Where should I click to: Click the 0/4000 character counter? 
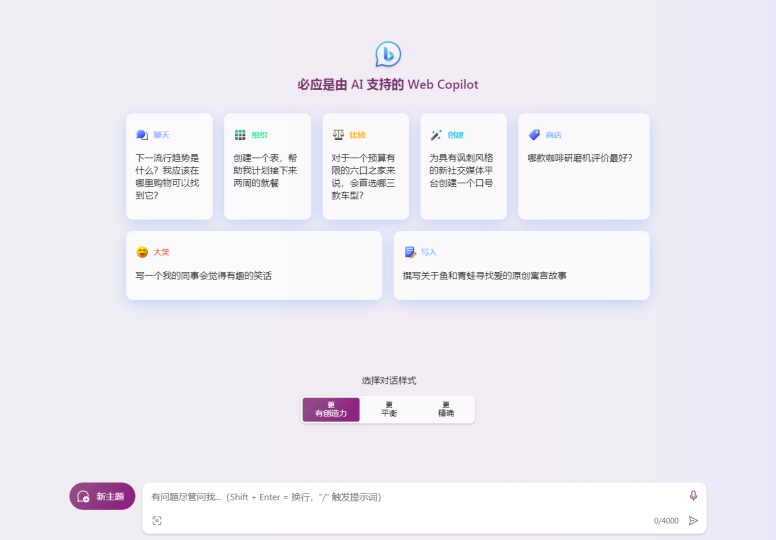pos(666,521)
